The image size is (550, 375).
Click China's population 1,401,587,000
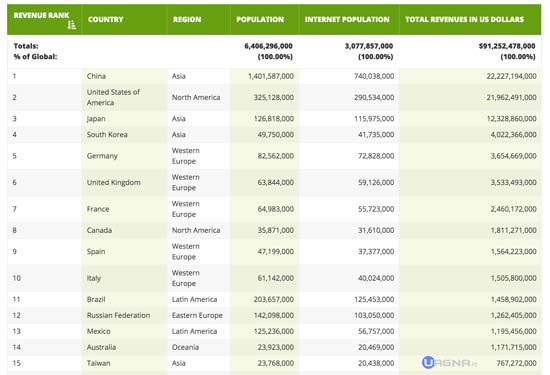click(x=271, y=76)
